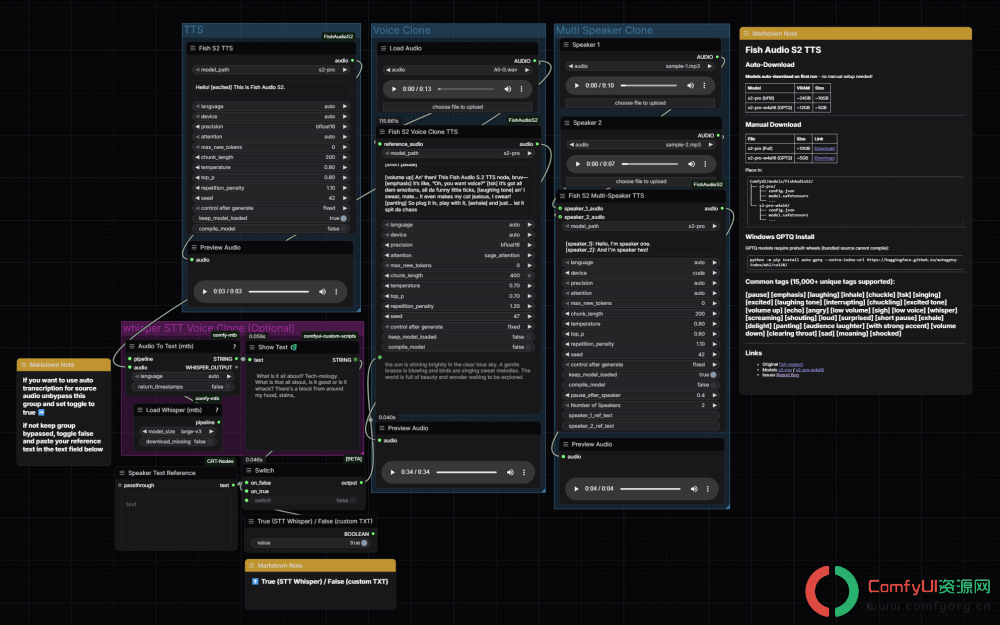Select the Multi Speaker Clone group title
Screen dimensions: 1000x625
[x=604, y=30]
